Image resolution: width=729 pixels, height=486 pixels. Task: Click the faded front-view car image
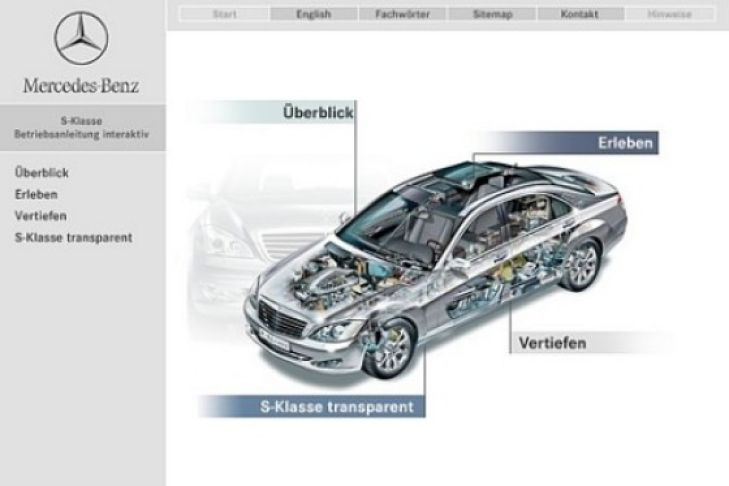coord(260,246)
